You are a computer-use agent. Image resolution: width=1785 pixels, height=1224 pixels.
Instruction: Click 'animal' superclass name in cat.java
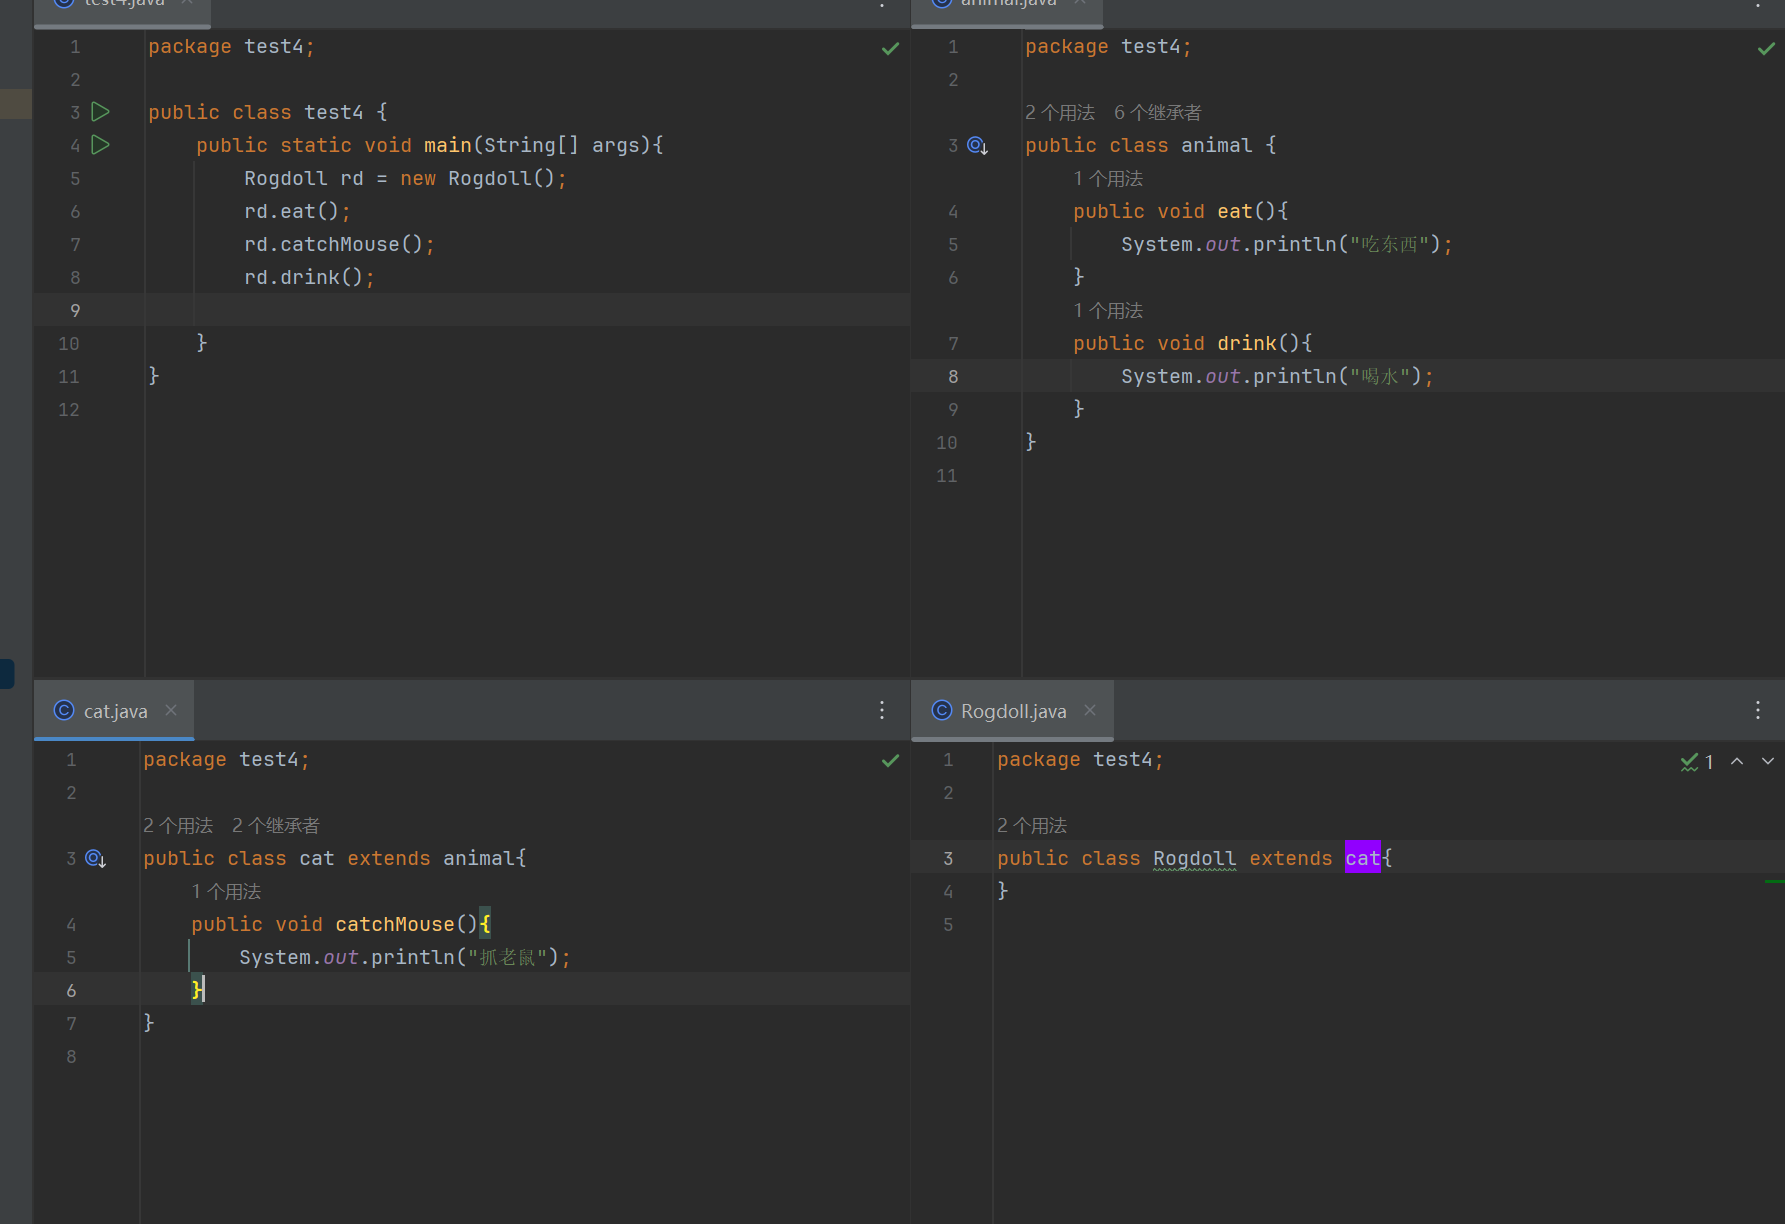pos(479,858)
